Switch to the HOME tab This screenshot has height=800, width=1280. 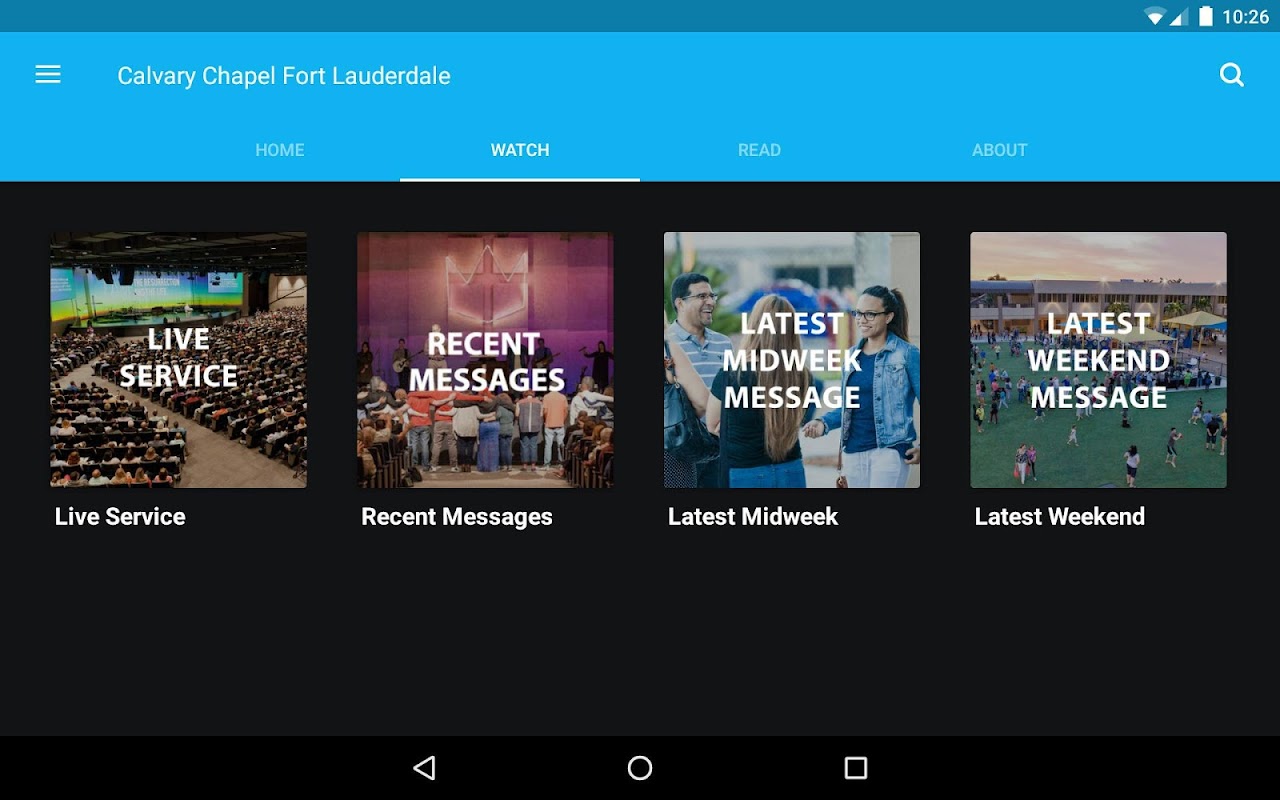click(x=280, y=150)
